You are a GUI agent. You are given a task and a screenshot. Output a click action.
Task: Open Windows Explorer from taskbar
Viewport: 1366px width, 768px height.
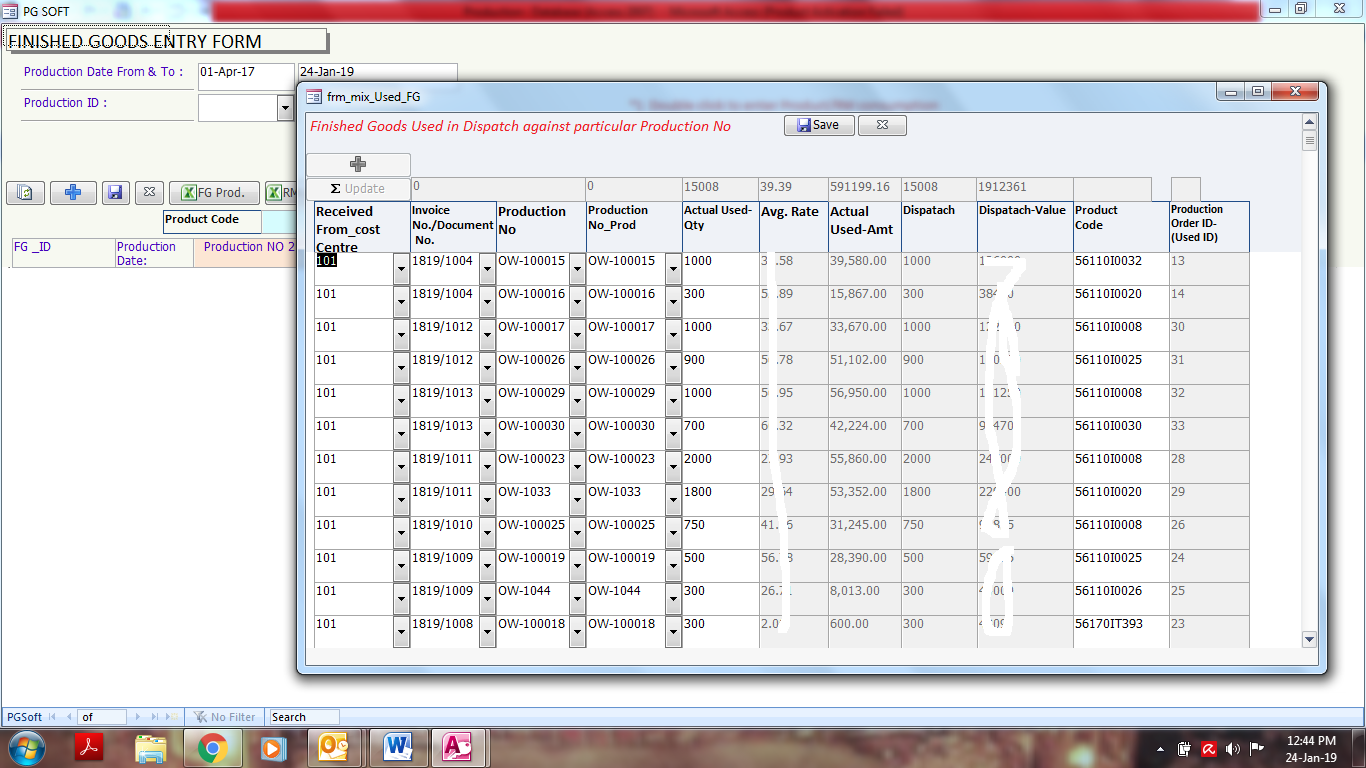(151, 748)
